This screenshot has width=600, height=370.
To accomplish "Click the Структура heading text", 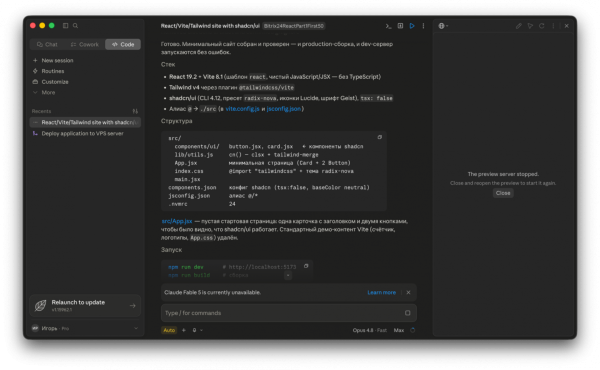I will click(176, 121).
